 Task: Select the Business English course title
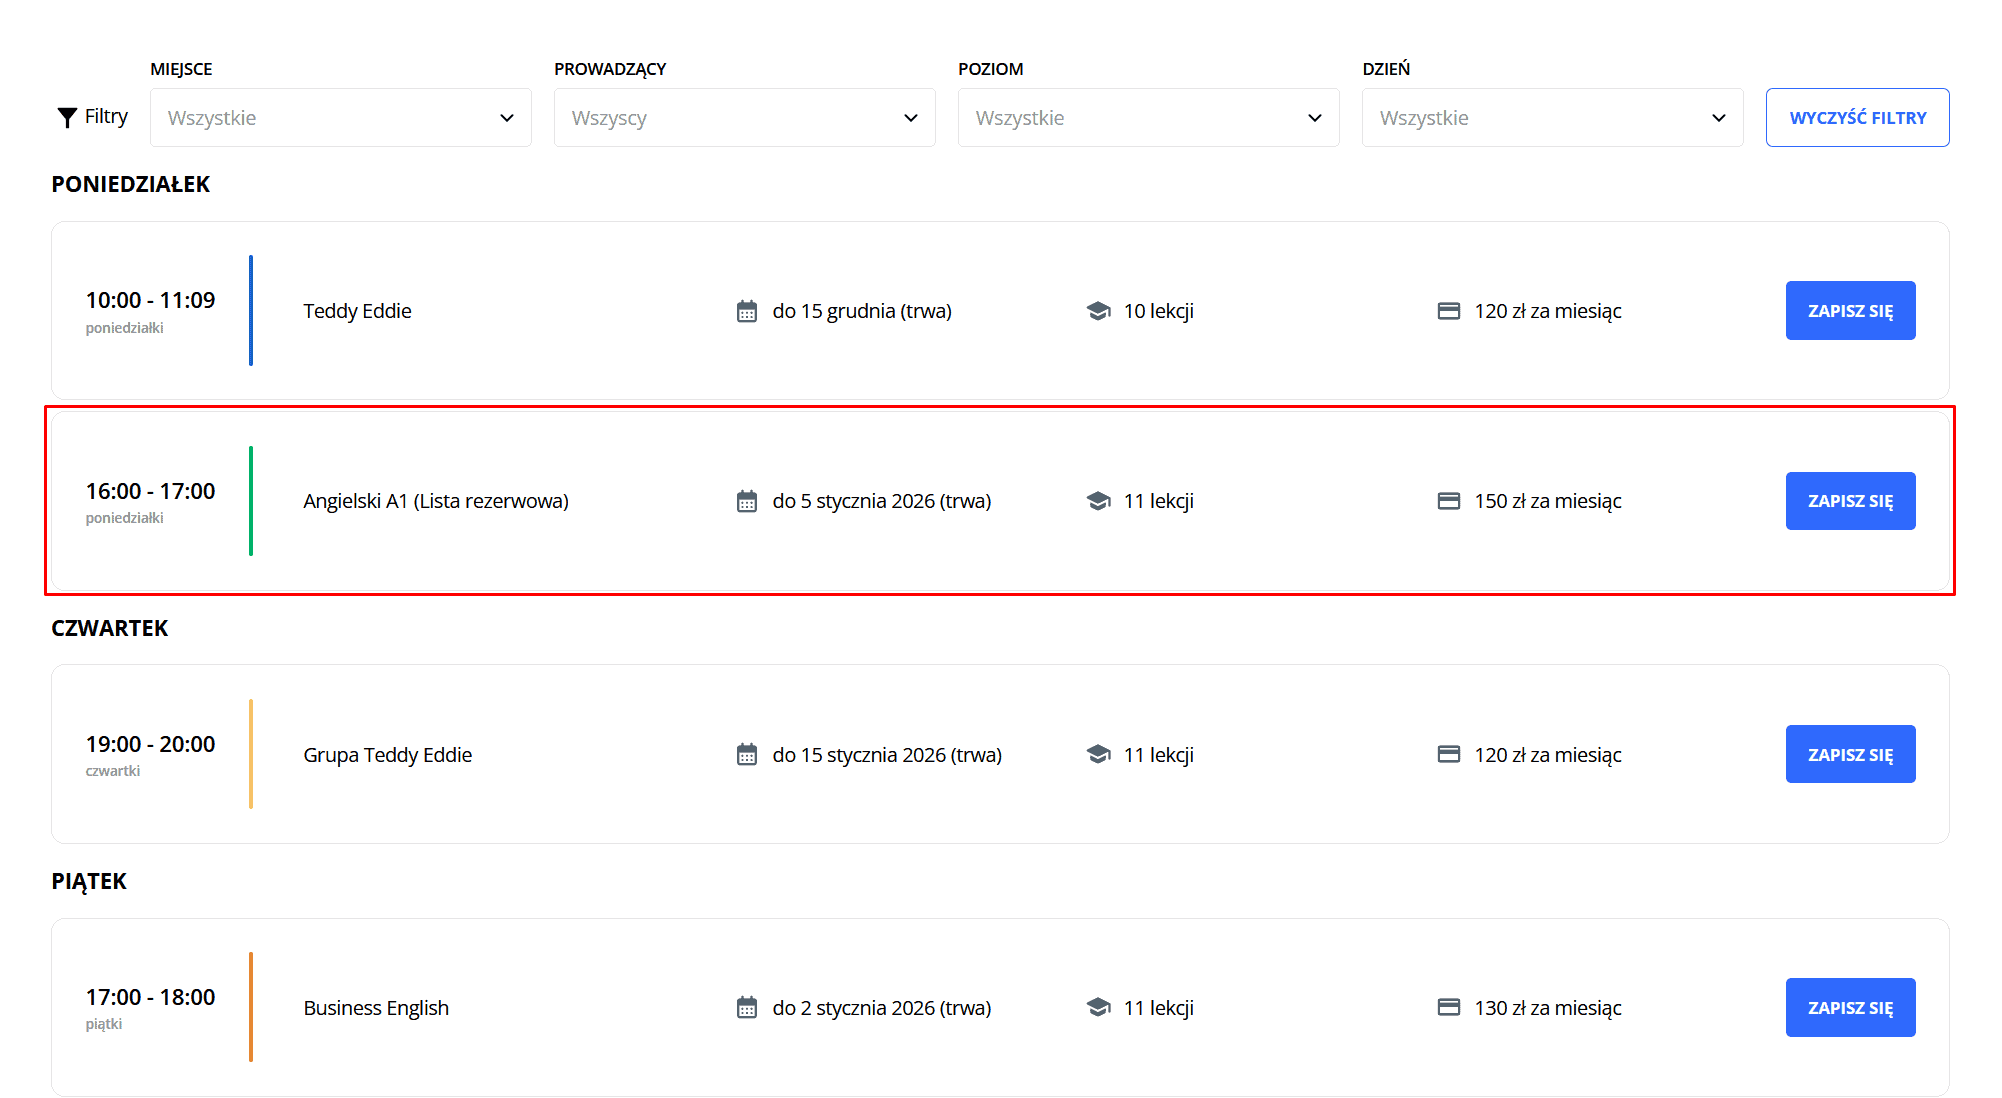click(376, 1008)
